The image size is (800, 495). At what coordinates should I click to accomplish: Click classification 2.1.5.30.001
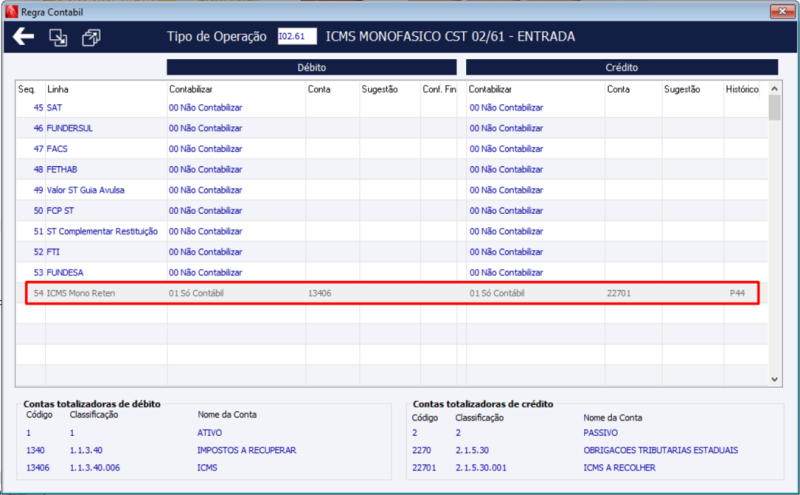click(x=481, y=467)
